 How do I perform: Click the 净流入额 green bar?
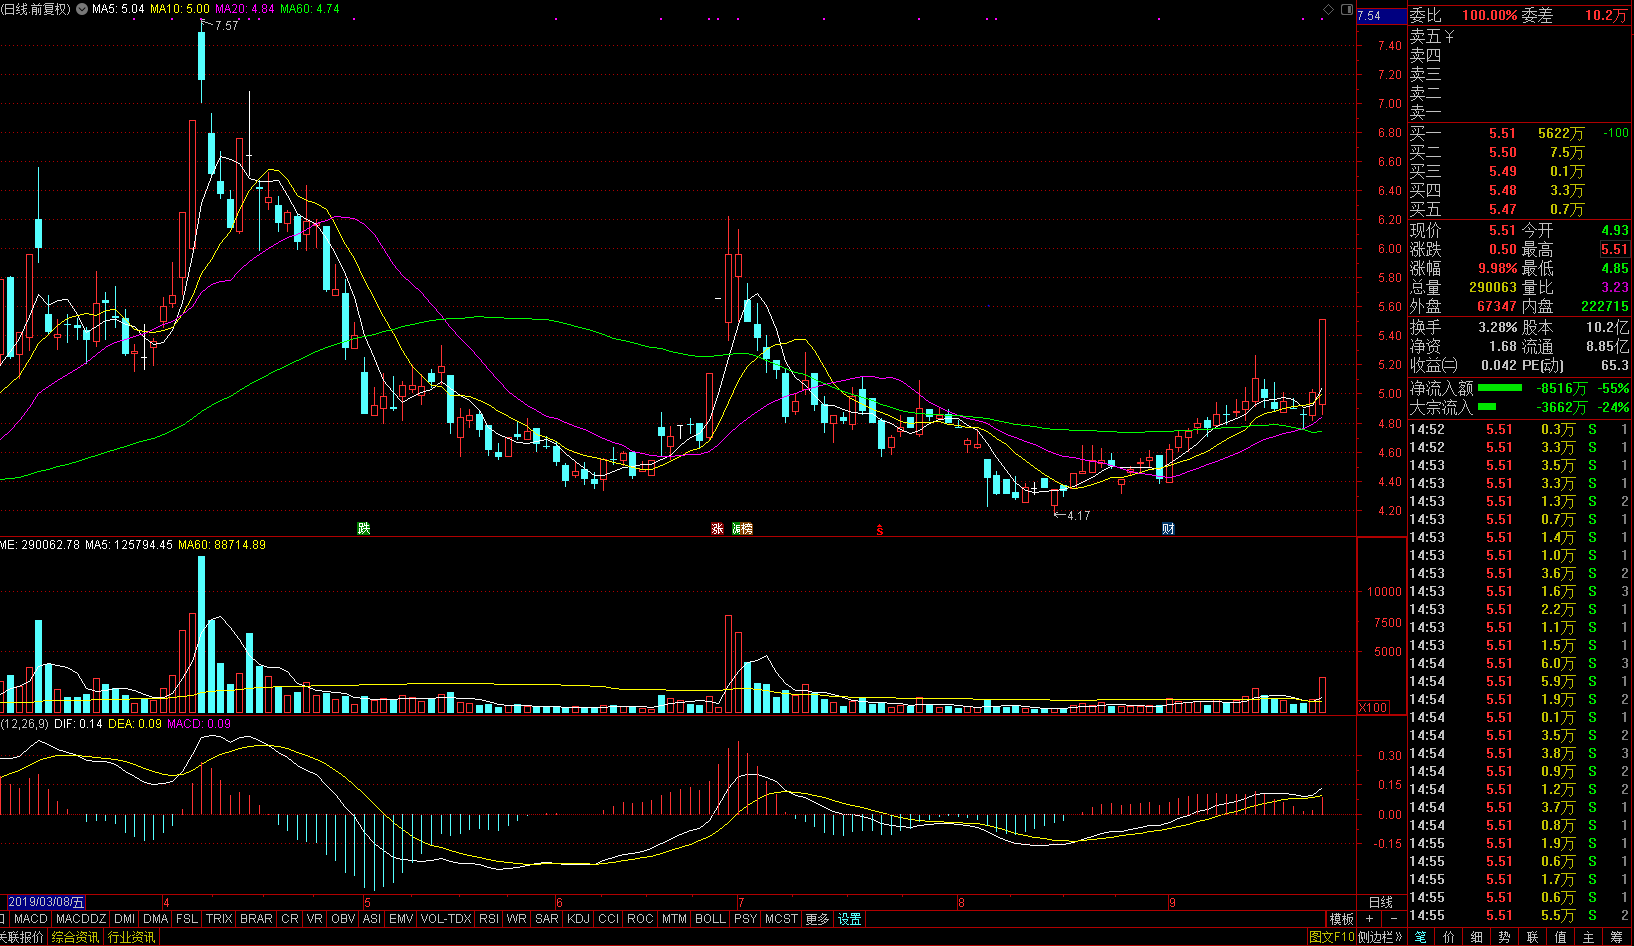(1499, 388)
